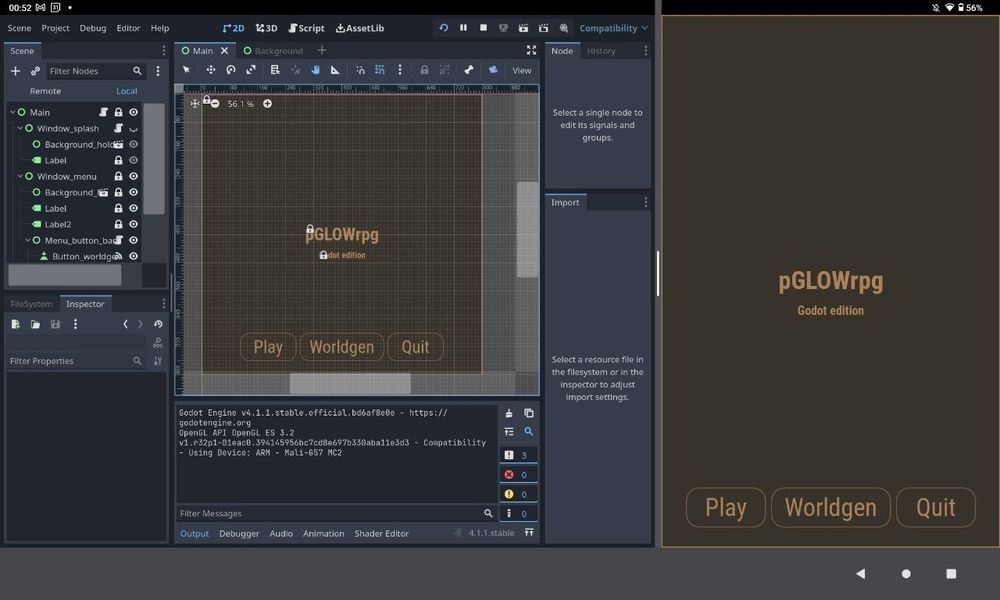The height and width of the screenshot is (600, 1000).
Task: Toggle visibility of Window_menu node
Action: [133, 176]
